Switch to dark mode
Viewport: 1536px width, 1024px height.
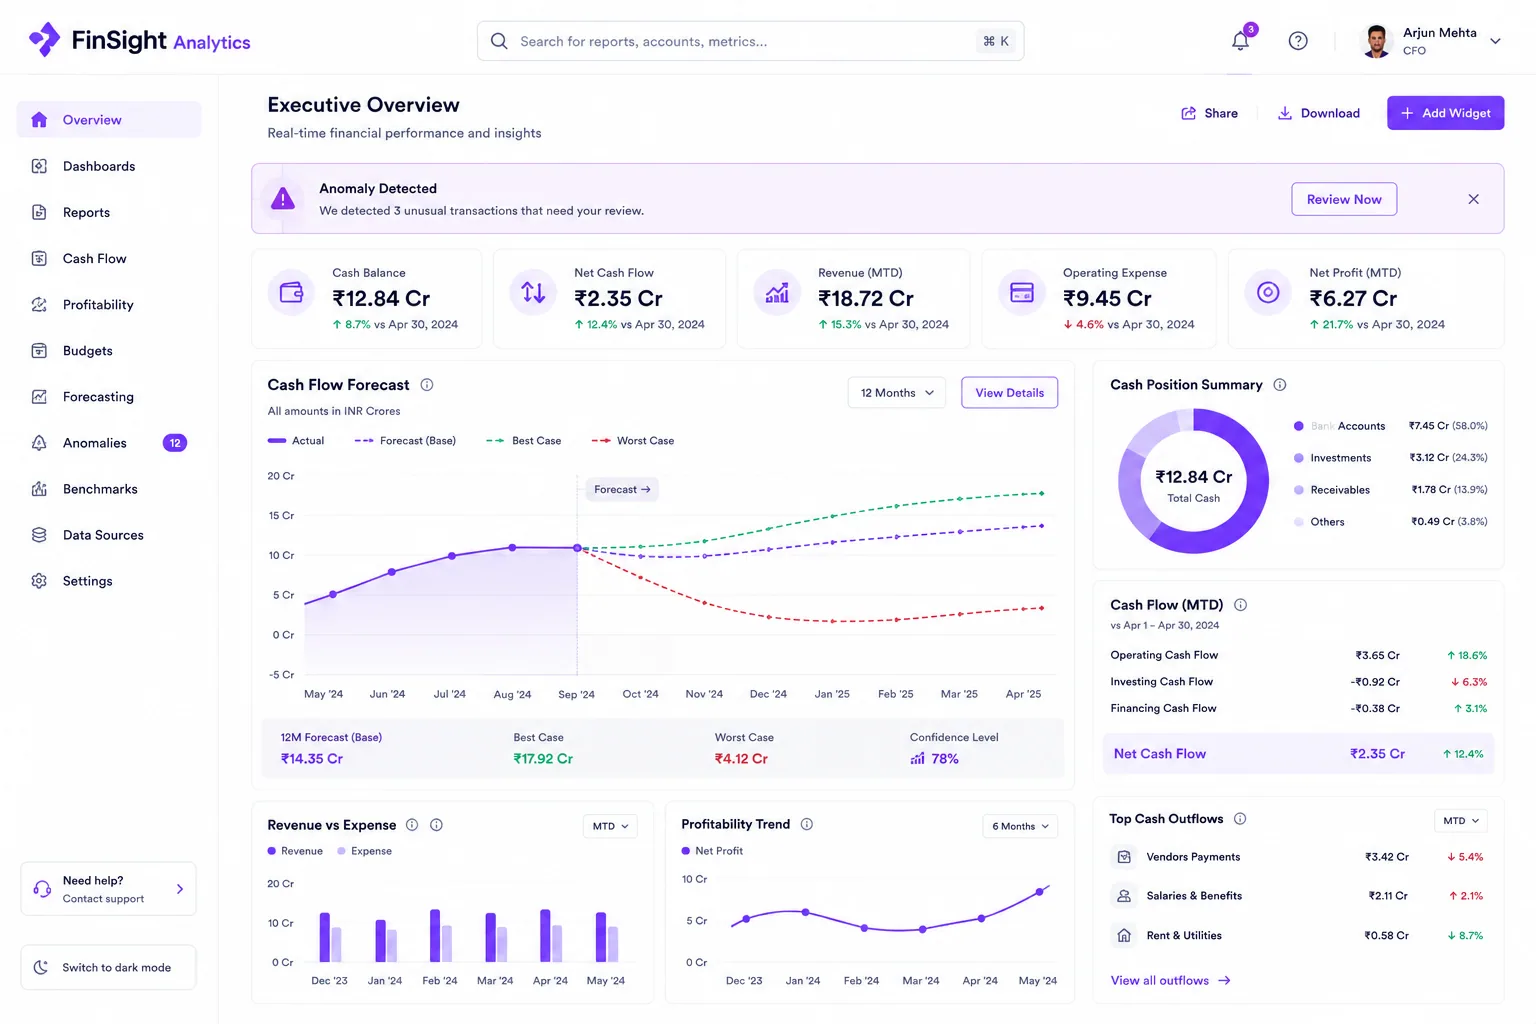tap(108, 968)
